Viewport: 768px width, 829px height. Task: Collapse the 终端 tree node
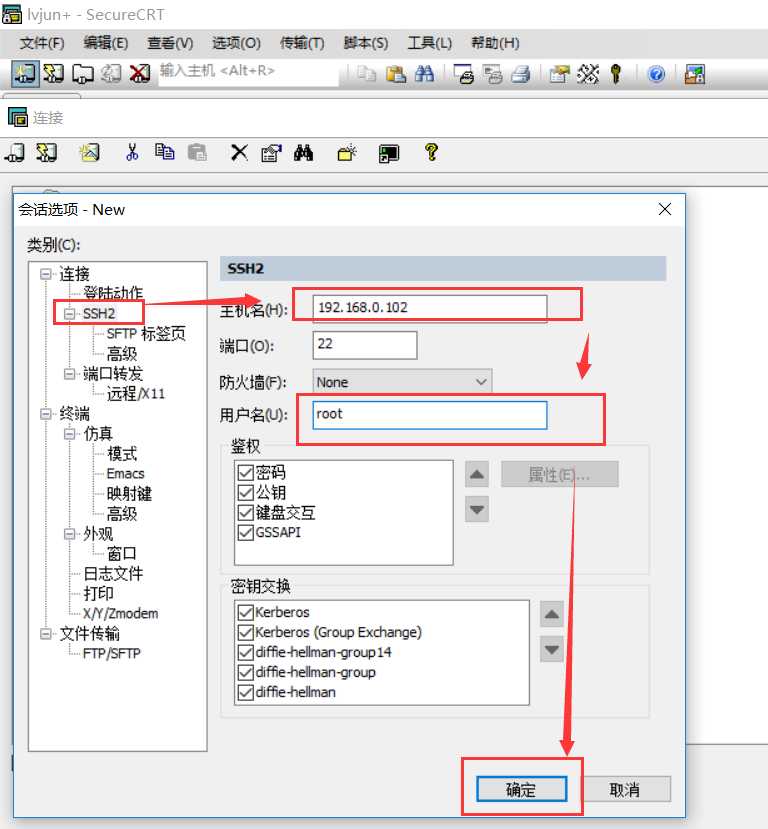(46, 413)
